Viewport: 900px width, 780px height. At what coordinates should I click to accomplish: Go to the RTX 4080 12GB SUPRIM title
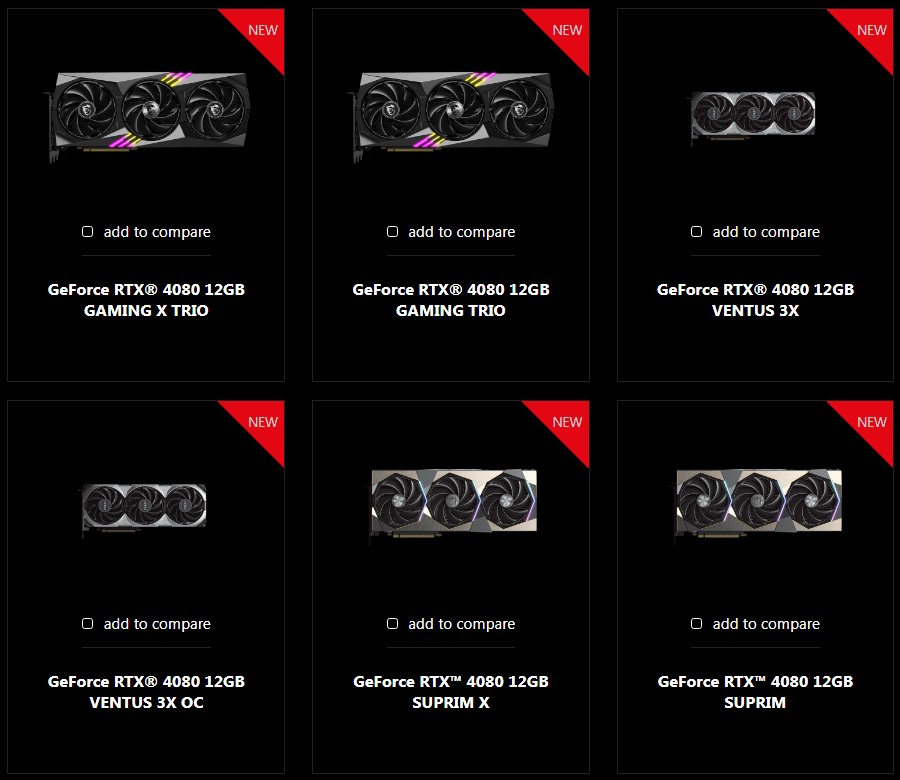[x=755, y=692]
